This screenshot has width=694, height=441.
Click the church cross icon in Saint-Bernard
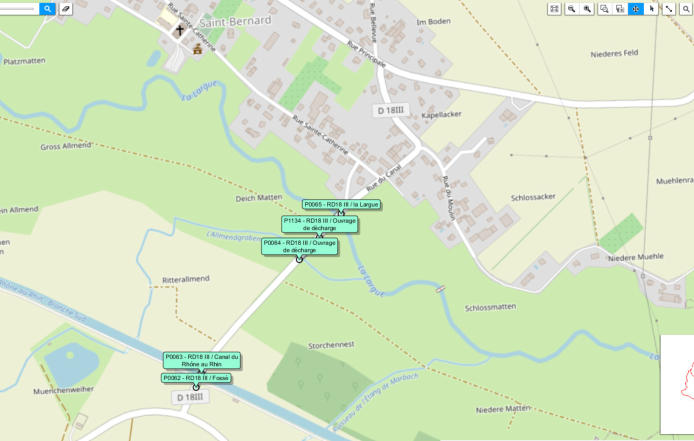180,31
